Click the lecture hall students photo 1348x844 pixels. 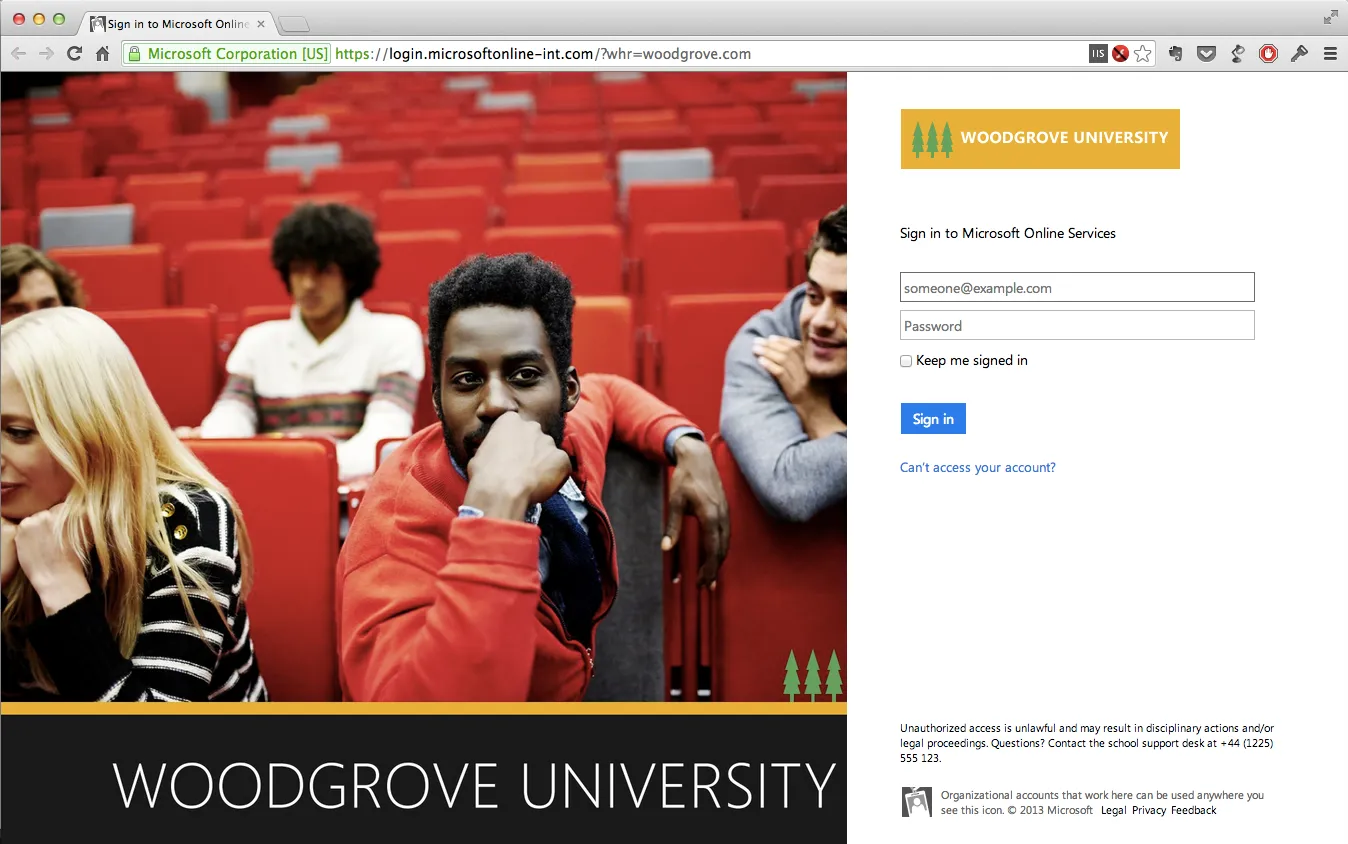point(424,386)
